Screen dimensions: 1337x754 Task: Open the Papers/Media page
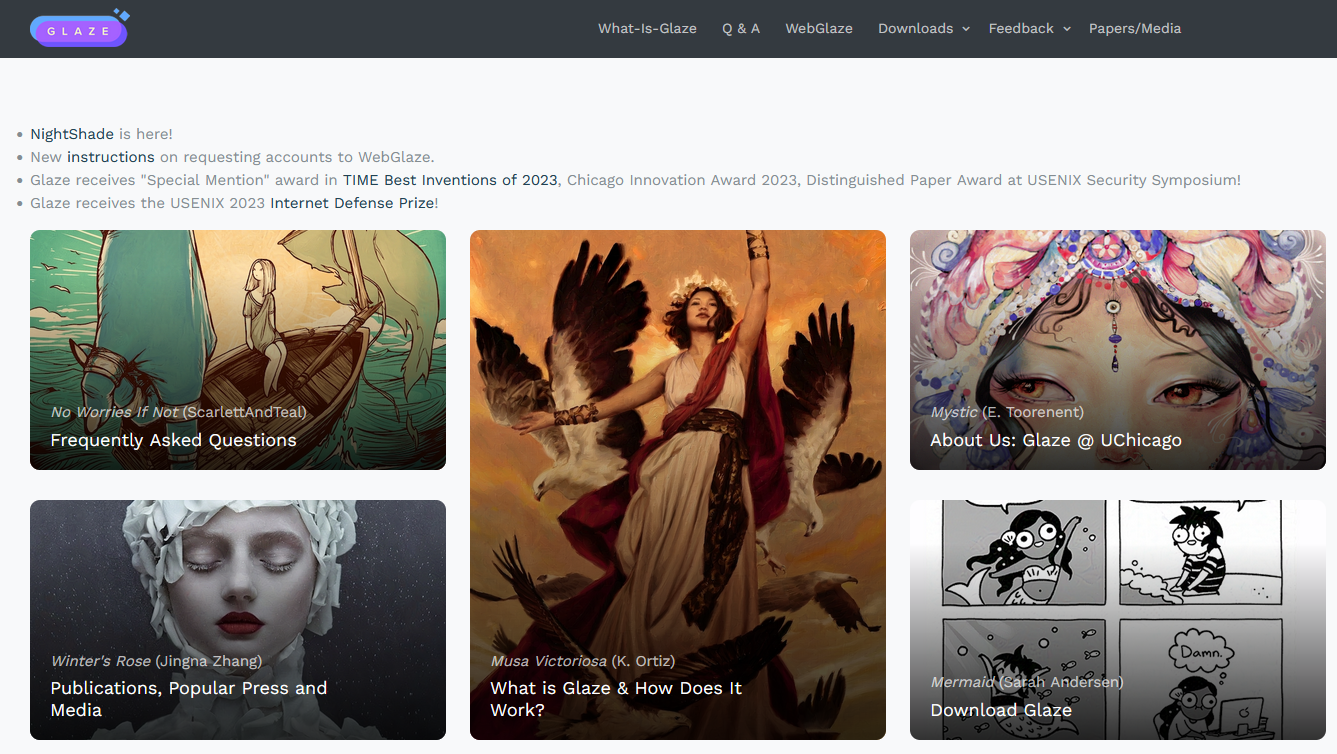click(x=1135, y=29)
